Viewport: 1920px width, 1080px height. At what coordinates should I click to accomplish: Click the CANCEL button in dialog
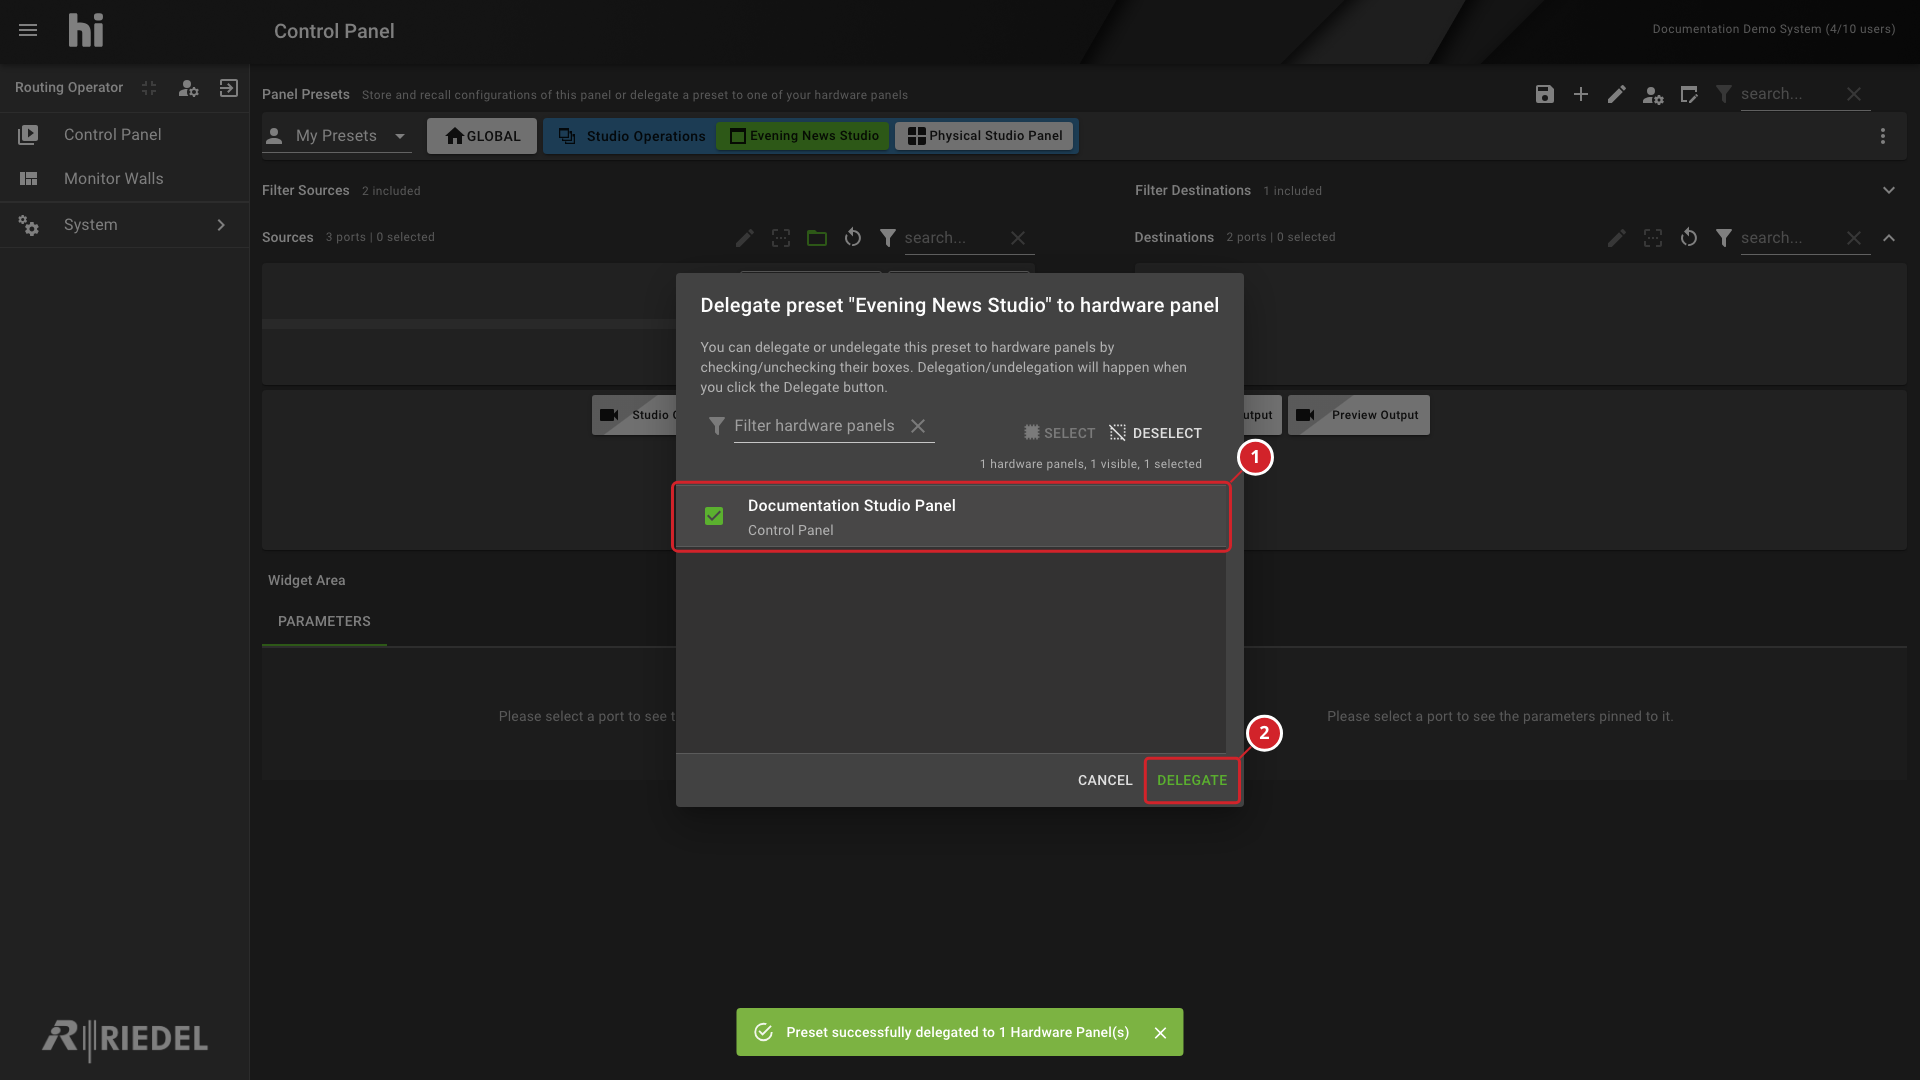[1105, 780]
